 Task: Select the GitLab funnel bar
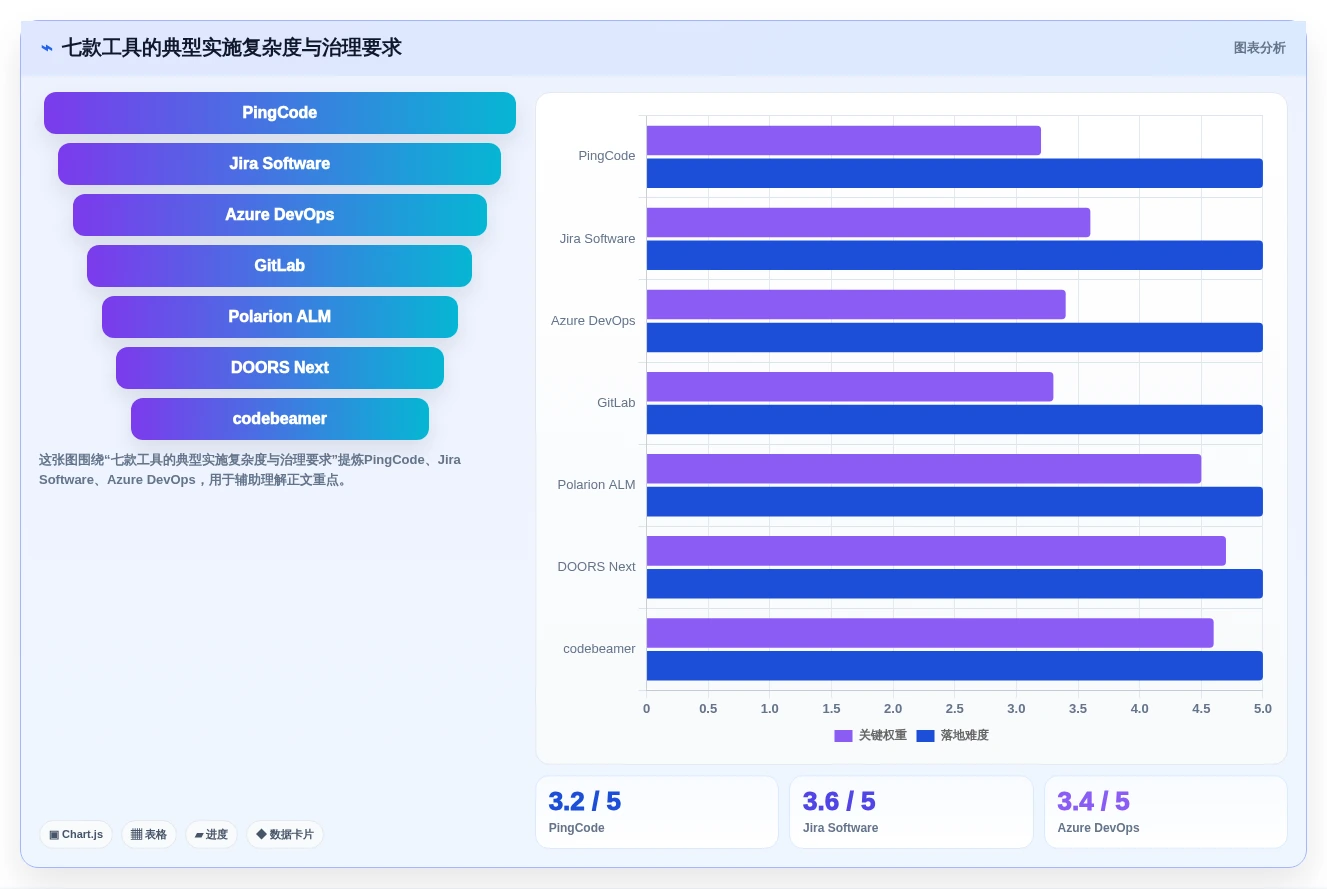click(280, 266)
